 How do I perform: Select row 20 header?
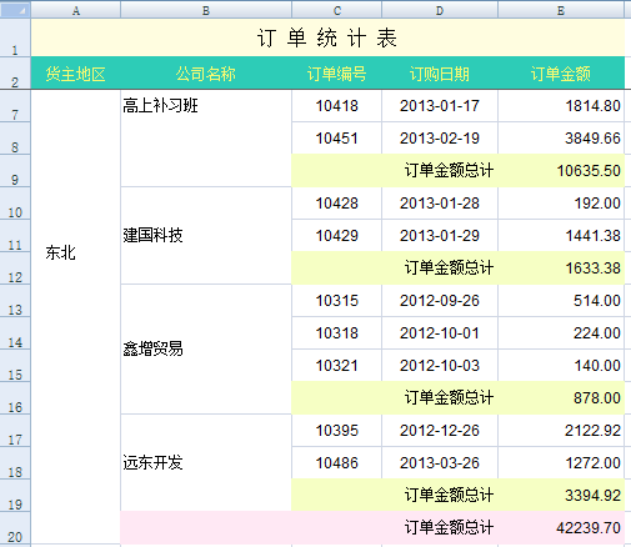[x=15, y=528]
